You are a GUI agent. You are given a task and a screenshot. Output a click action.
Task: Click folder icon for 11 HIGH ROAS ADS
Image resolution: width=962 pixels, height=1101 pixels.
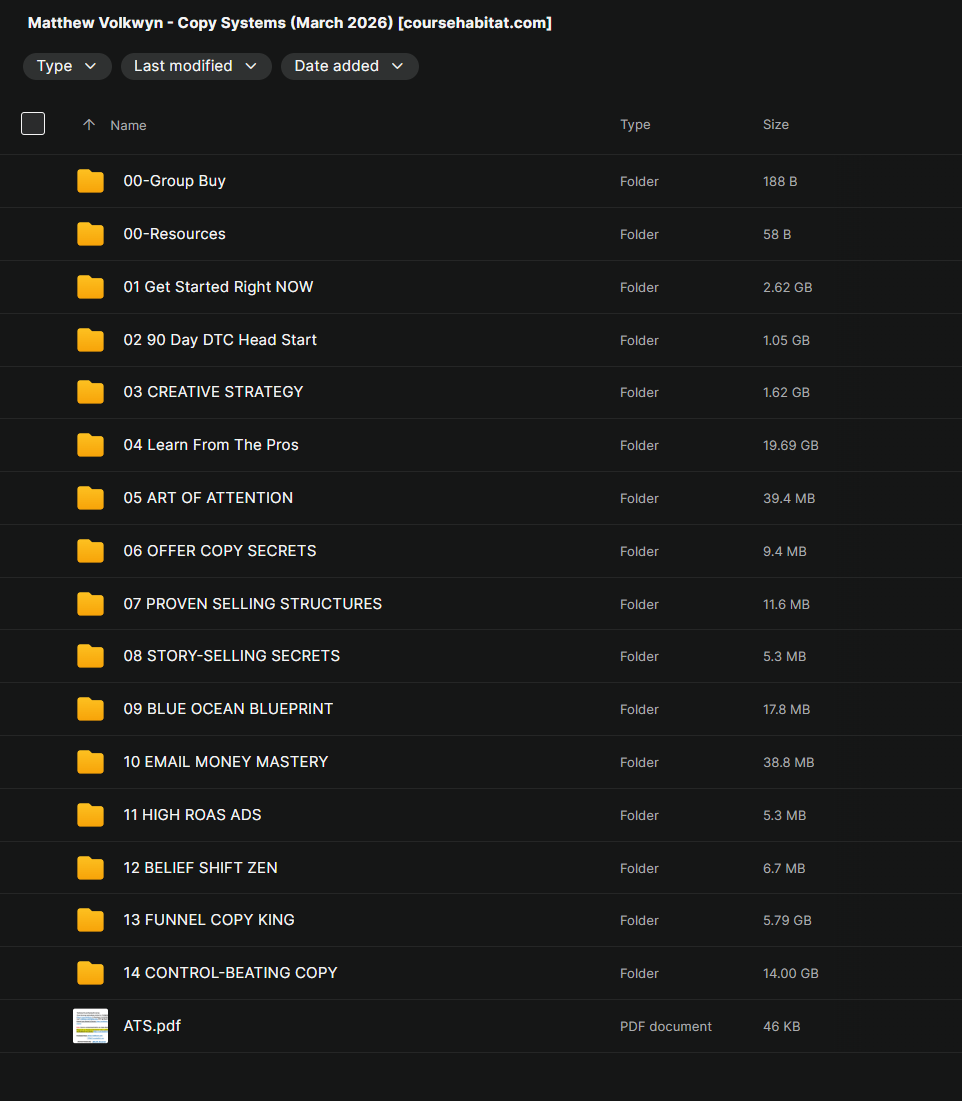tap(91, 815)
